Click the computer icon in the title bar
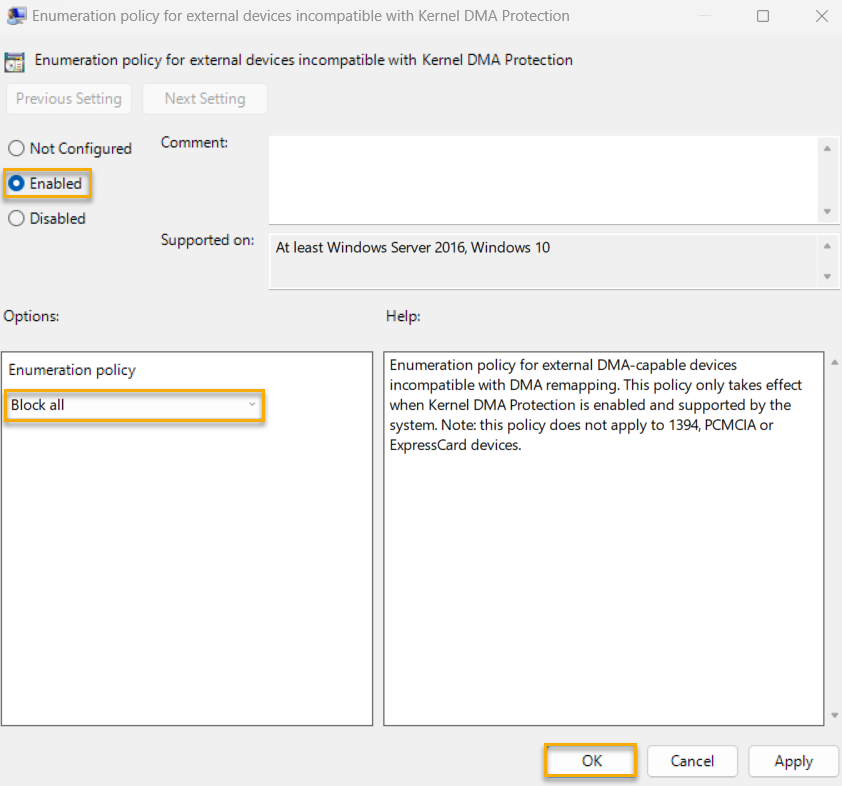Image resolution: width=842 pixels, height=786 pixels. click(x=16, y=16)
